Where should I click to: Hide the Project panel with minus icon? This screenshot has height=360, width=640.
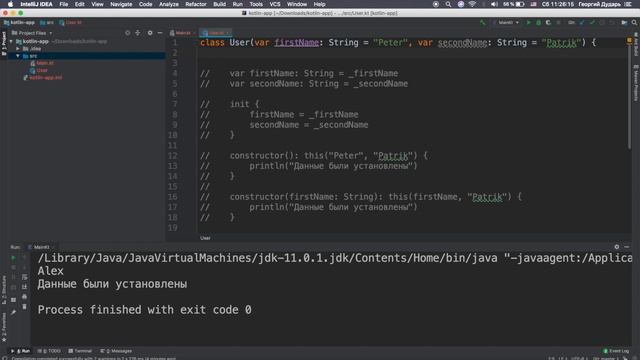[160, 33]
